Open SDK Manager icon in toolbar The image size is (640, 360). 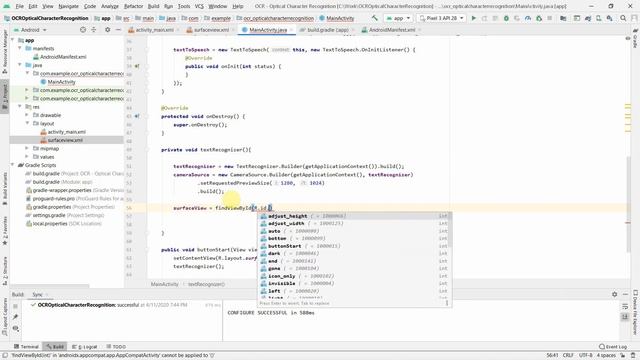tap(609, 18)
